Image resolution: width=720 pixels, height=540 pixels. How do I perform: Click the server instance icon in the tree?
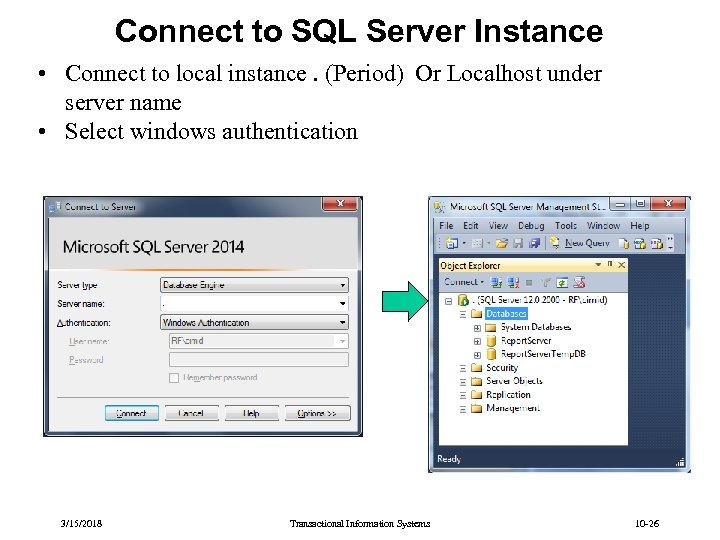(463, 300)
